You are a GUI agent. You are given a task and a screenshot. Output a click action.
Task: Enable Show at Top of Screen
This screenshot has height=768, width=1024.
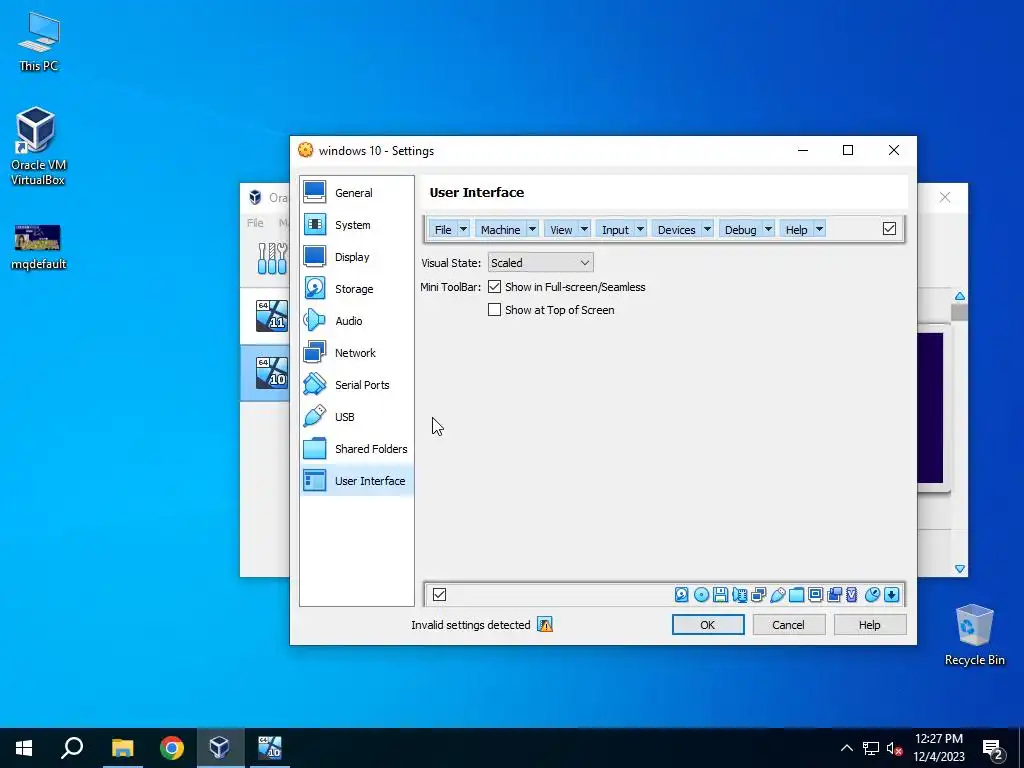click(x=494, y=310)
